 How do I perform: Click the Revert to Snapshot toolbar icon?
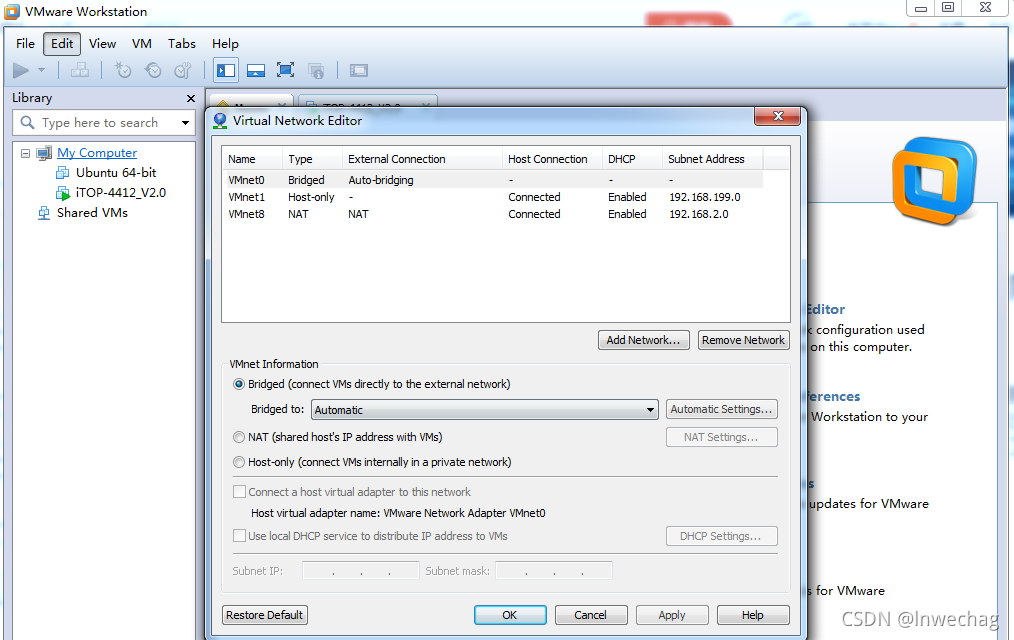pos(153,70)
